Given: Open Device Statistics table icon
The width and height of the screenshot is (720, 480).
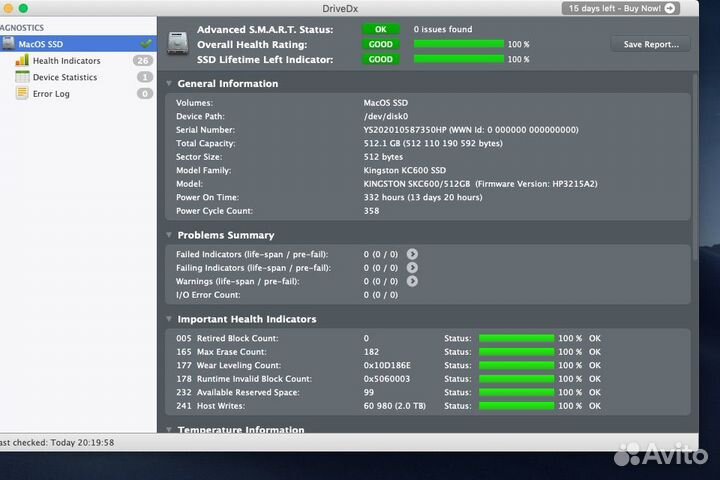Looking at the screenshot, I should (x=22, y=77).
